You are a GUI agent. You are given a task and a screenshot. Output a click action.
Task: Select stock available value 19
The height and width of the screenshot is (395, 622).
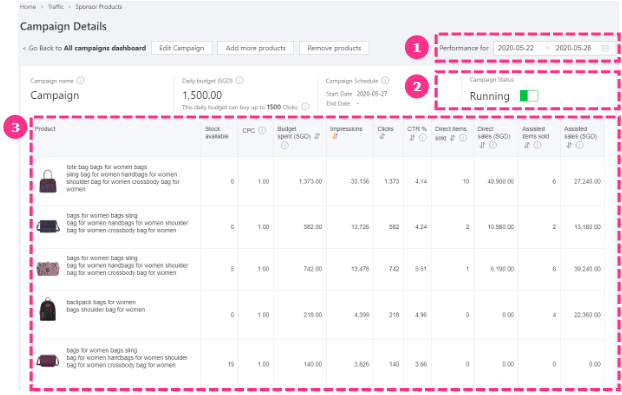(231, 364)
